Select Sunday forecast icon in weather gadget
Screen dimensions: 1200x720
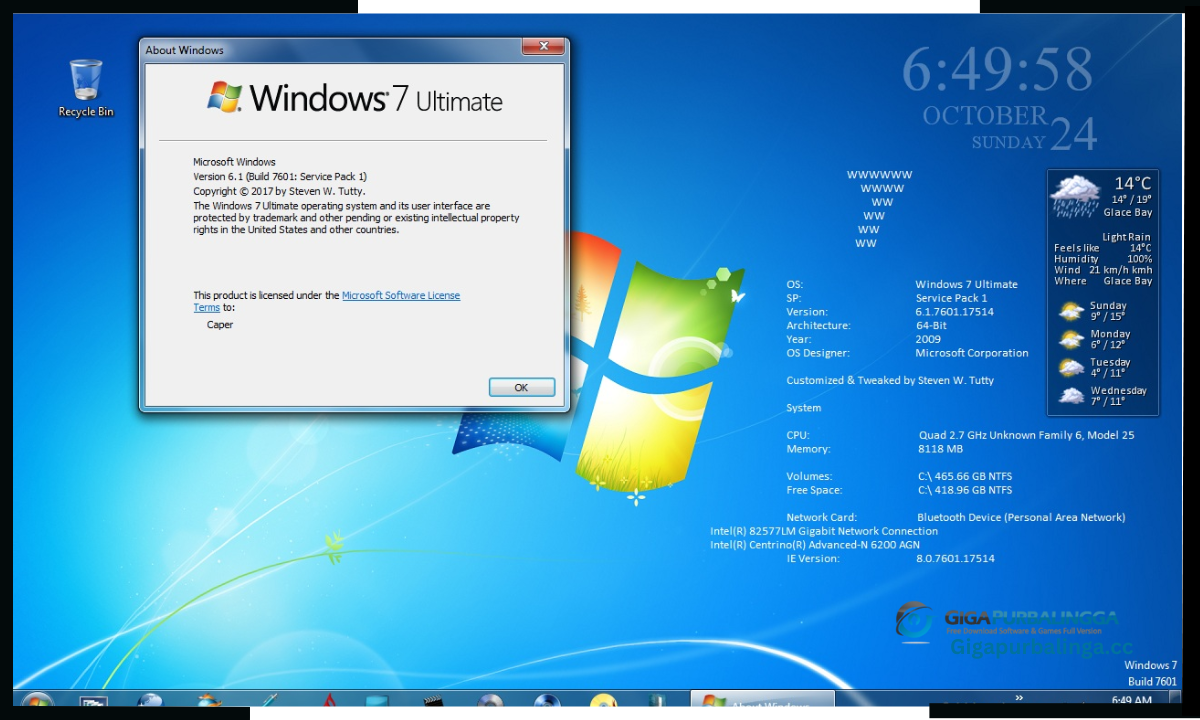[1071, 311]
